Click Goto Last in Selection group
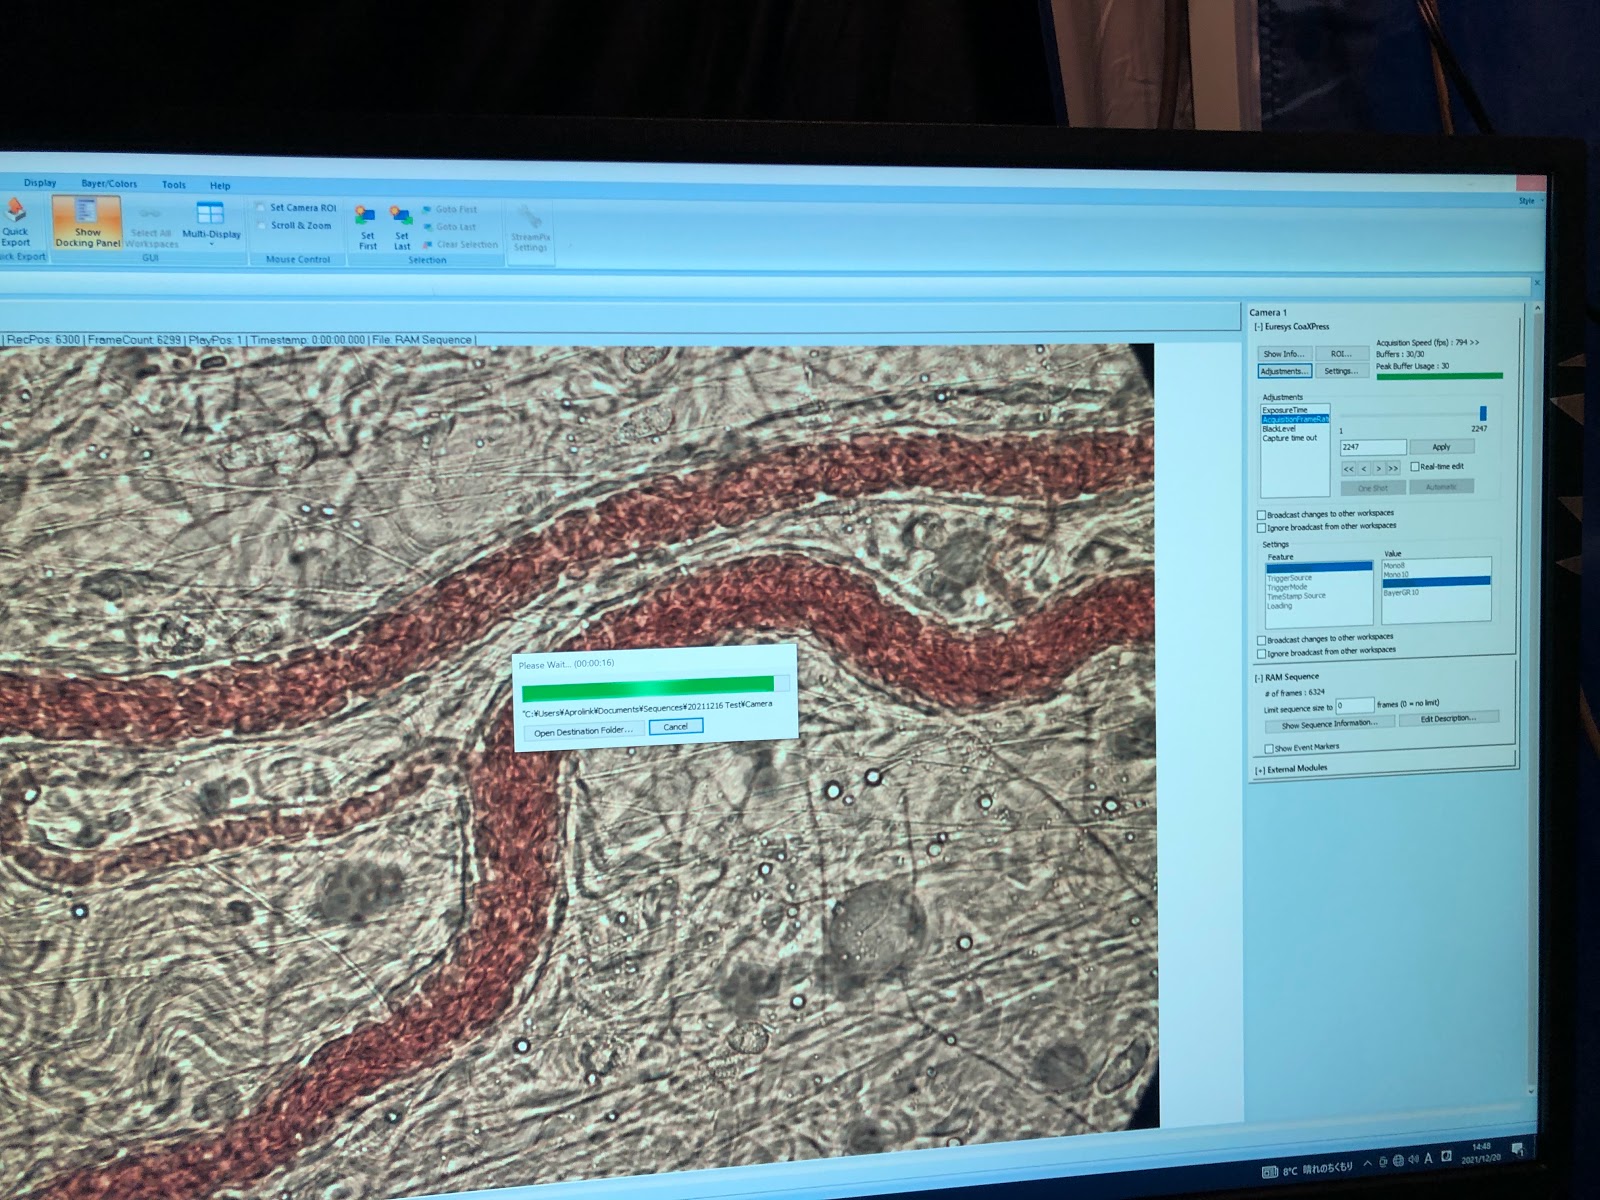1600x1200 pixels. (x=449, y=227)
